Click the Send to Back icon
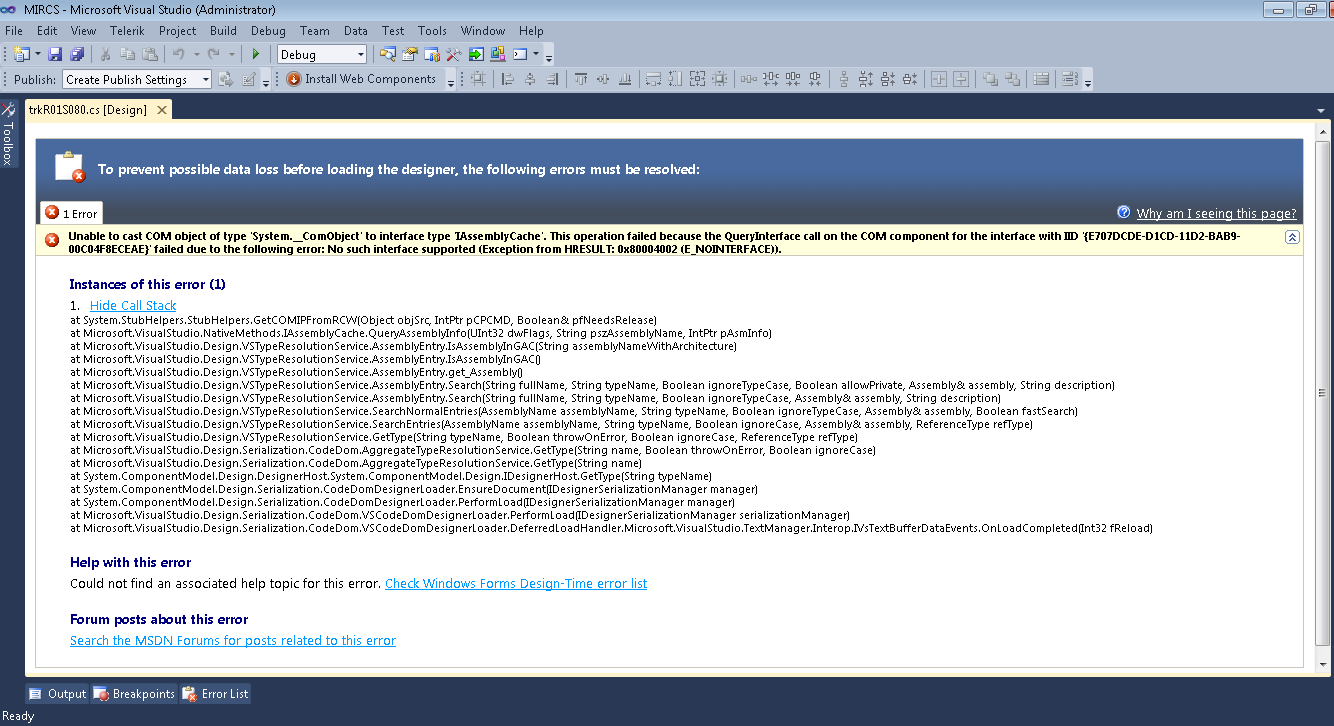 pos(1012,79)
